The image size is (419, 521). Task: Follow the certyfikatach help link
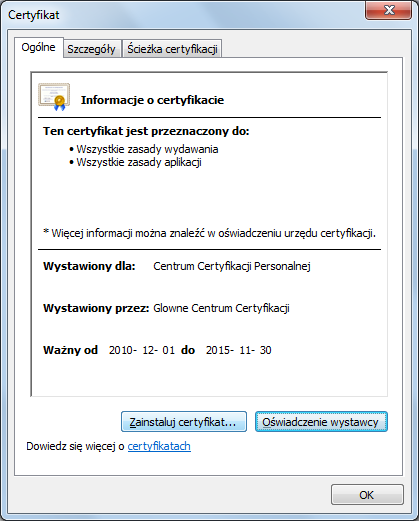click(159, 446)
